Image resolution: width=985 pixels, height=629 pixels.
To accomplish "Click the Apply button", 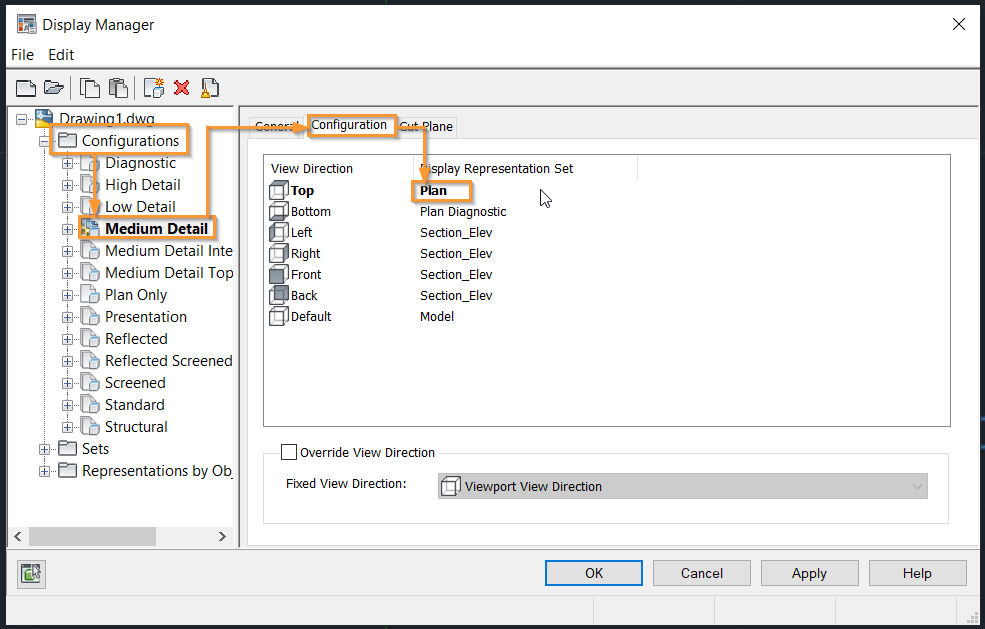I will [809, 573].
